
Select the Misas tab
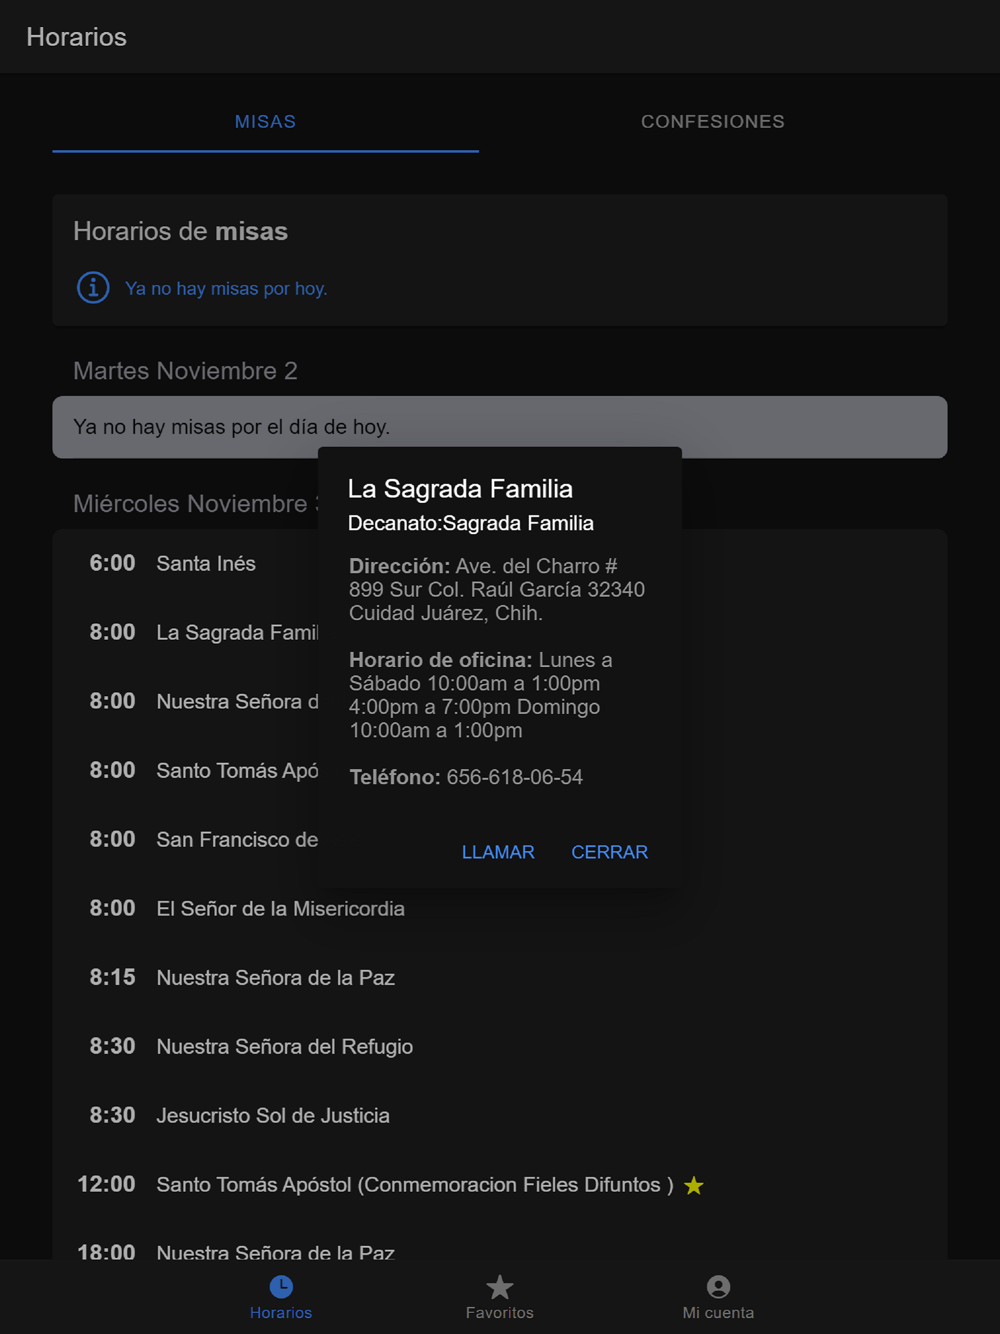[x=265, y=122]
